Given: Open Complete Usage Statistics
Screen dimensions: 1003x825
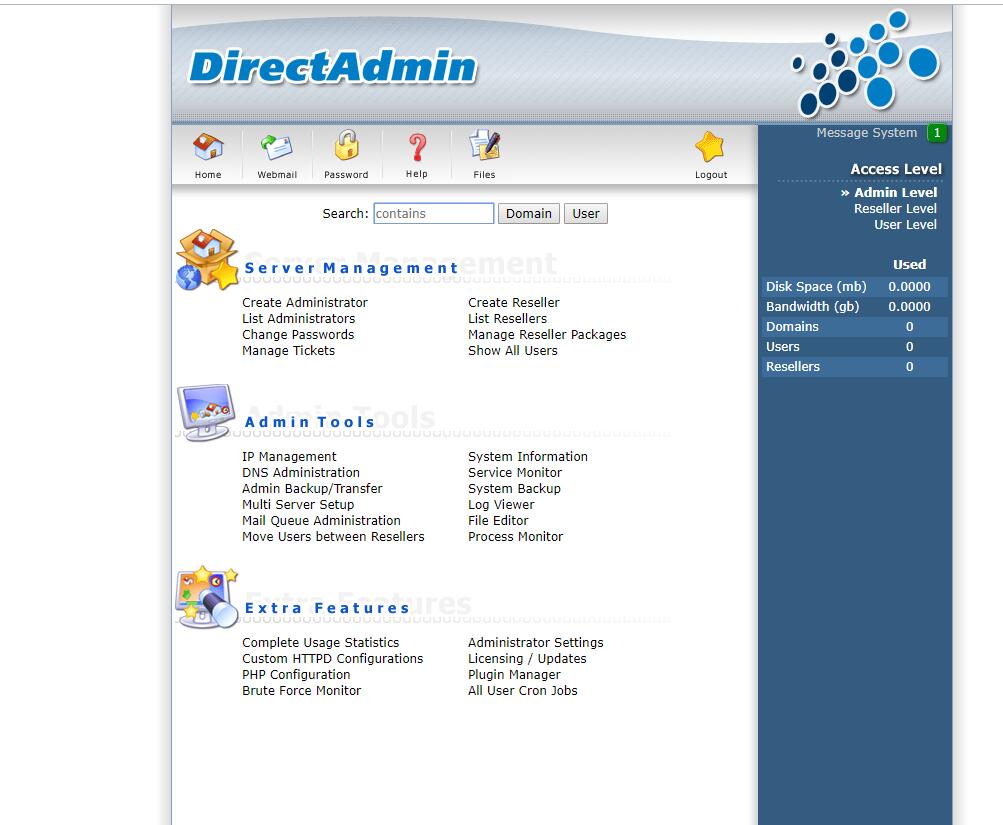Looking at the screenshot, I should [320, 643].
